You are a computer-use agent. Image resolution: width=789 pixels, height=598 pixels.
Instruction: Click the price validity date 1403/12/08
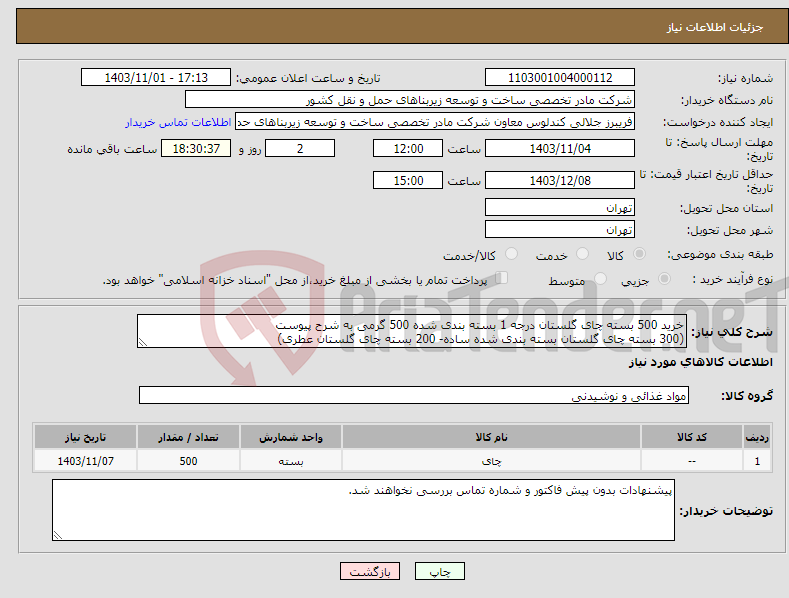[560, 180]
